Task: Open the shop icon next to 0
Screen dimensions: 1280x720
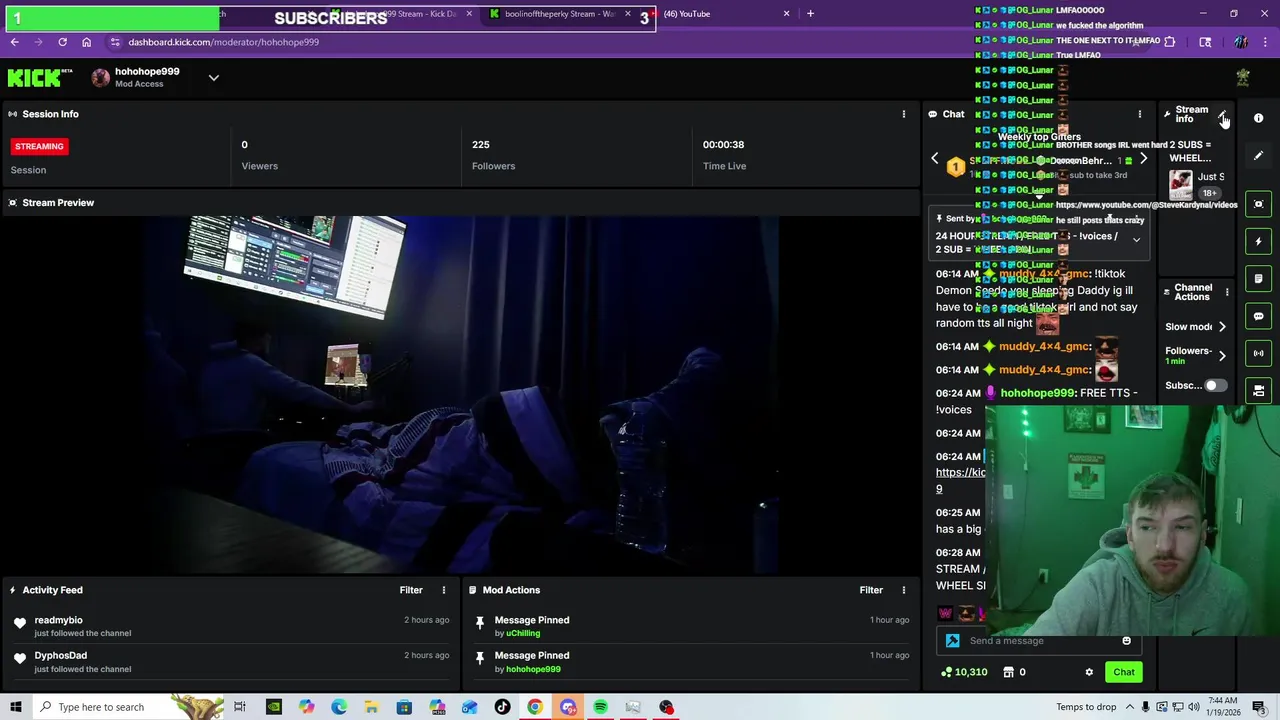Action: pos(1008,672)
